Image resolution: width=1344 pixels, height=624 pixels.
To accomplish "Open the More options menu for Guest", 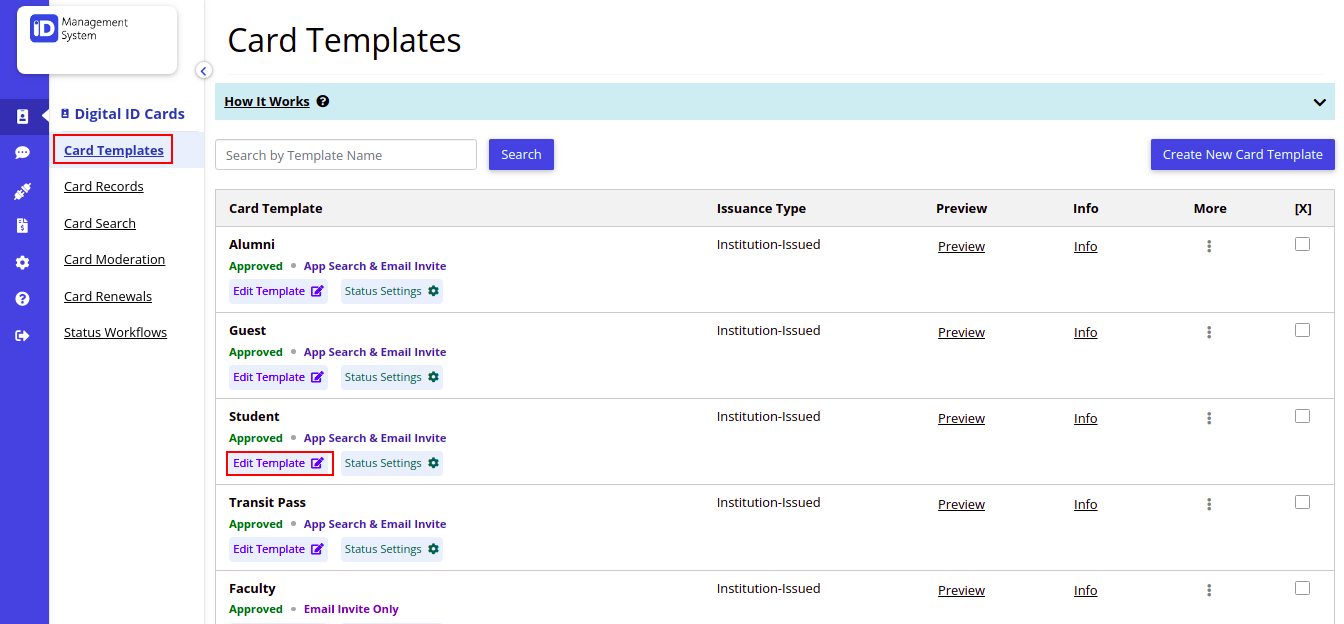I will point(1209,331).
